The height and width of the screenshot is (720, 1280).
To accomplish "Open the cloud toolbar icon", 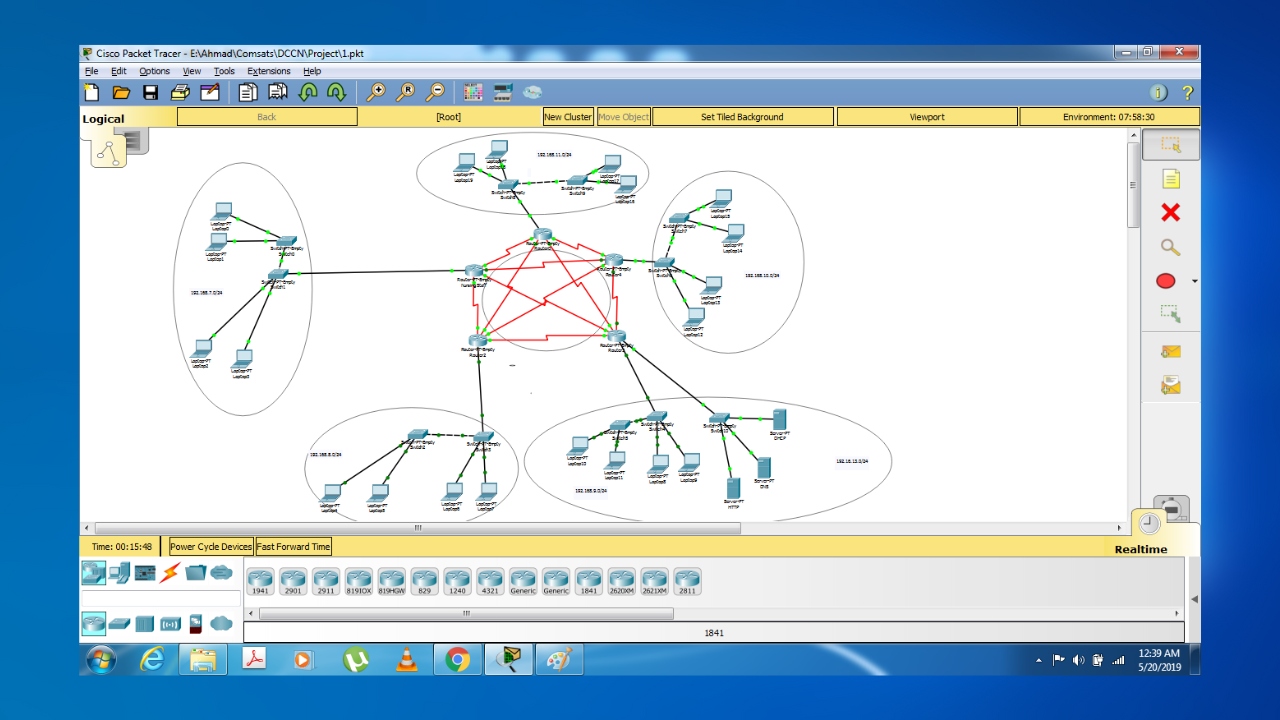I will pyautogui.click(x=532, y=92).
